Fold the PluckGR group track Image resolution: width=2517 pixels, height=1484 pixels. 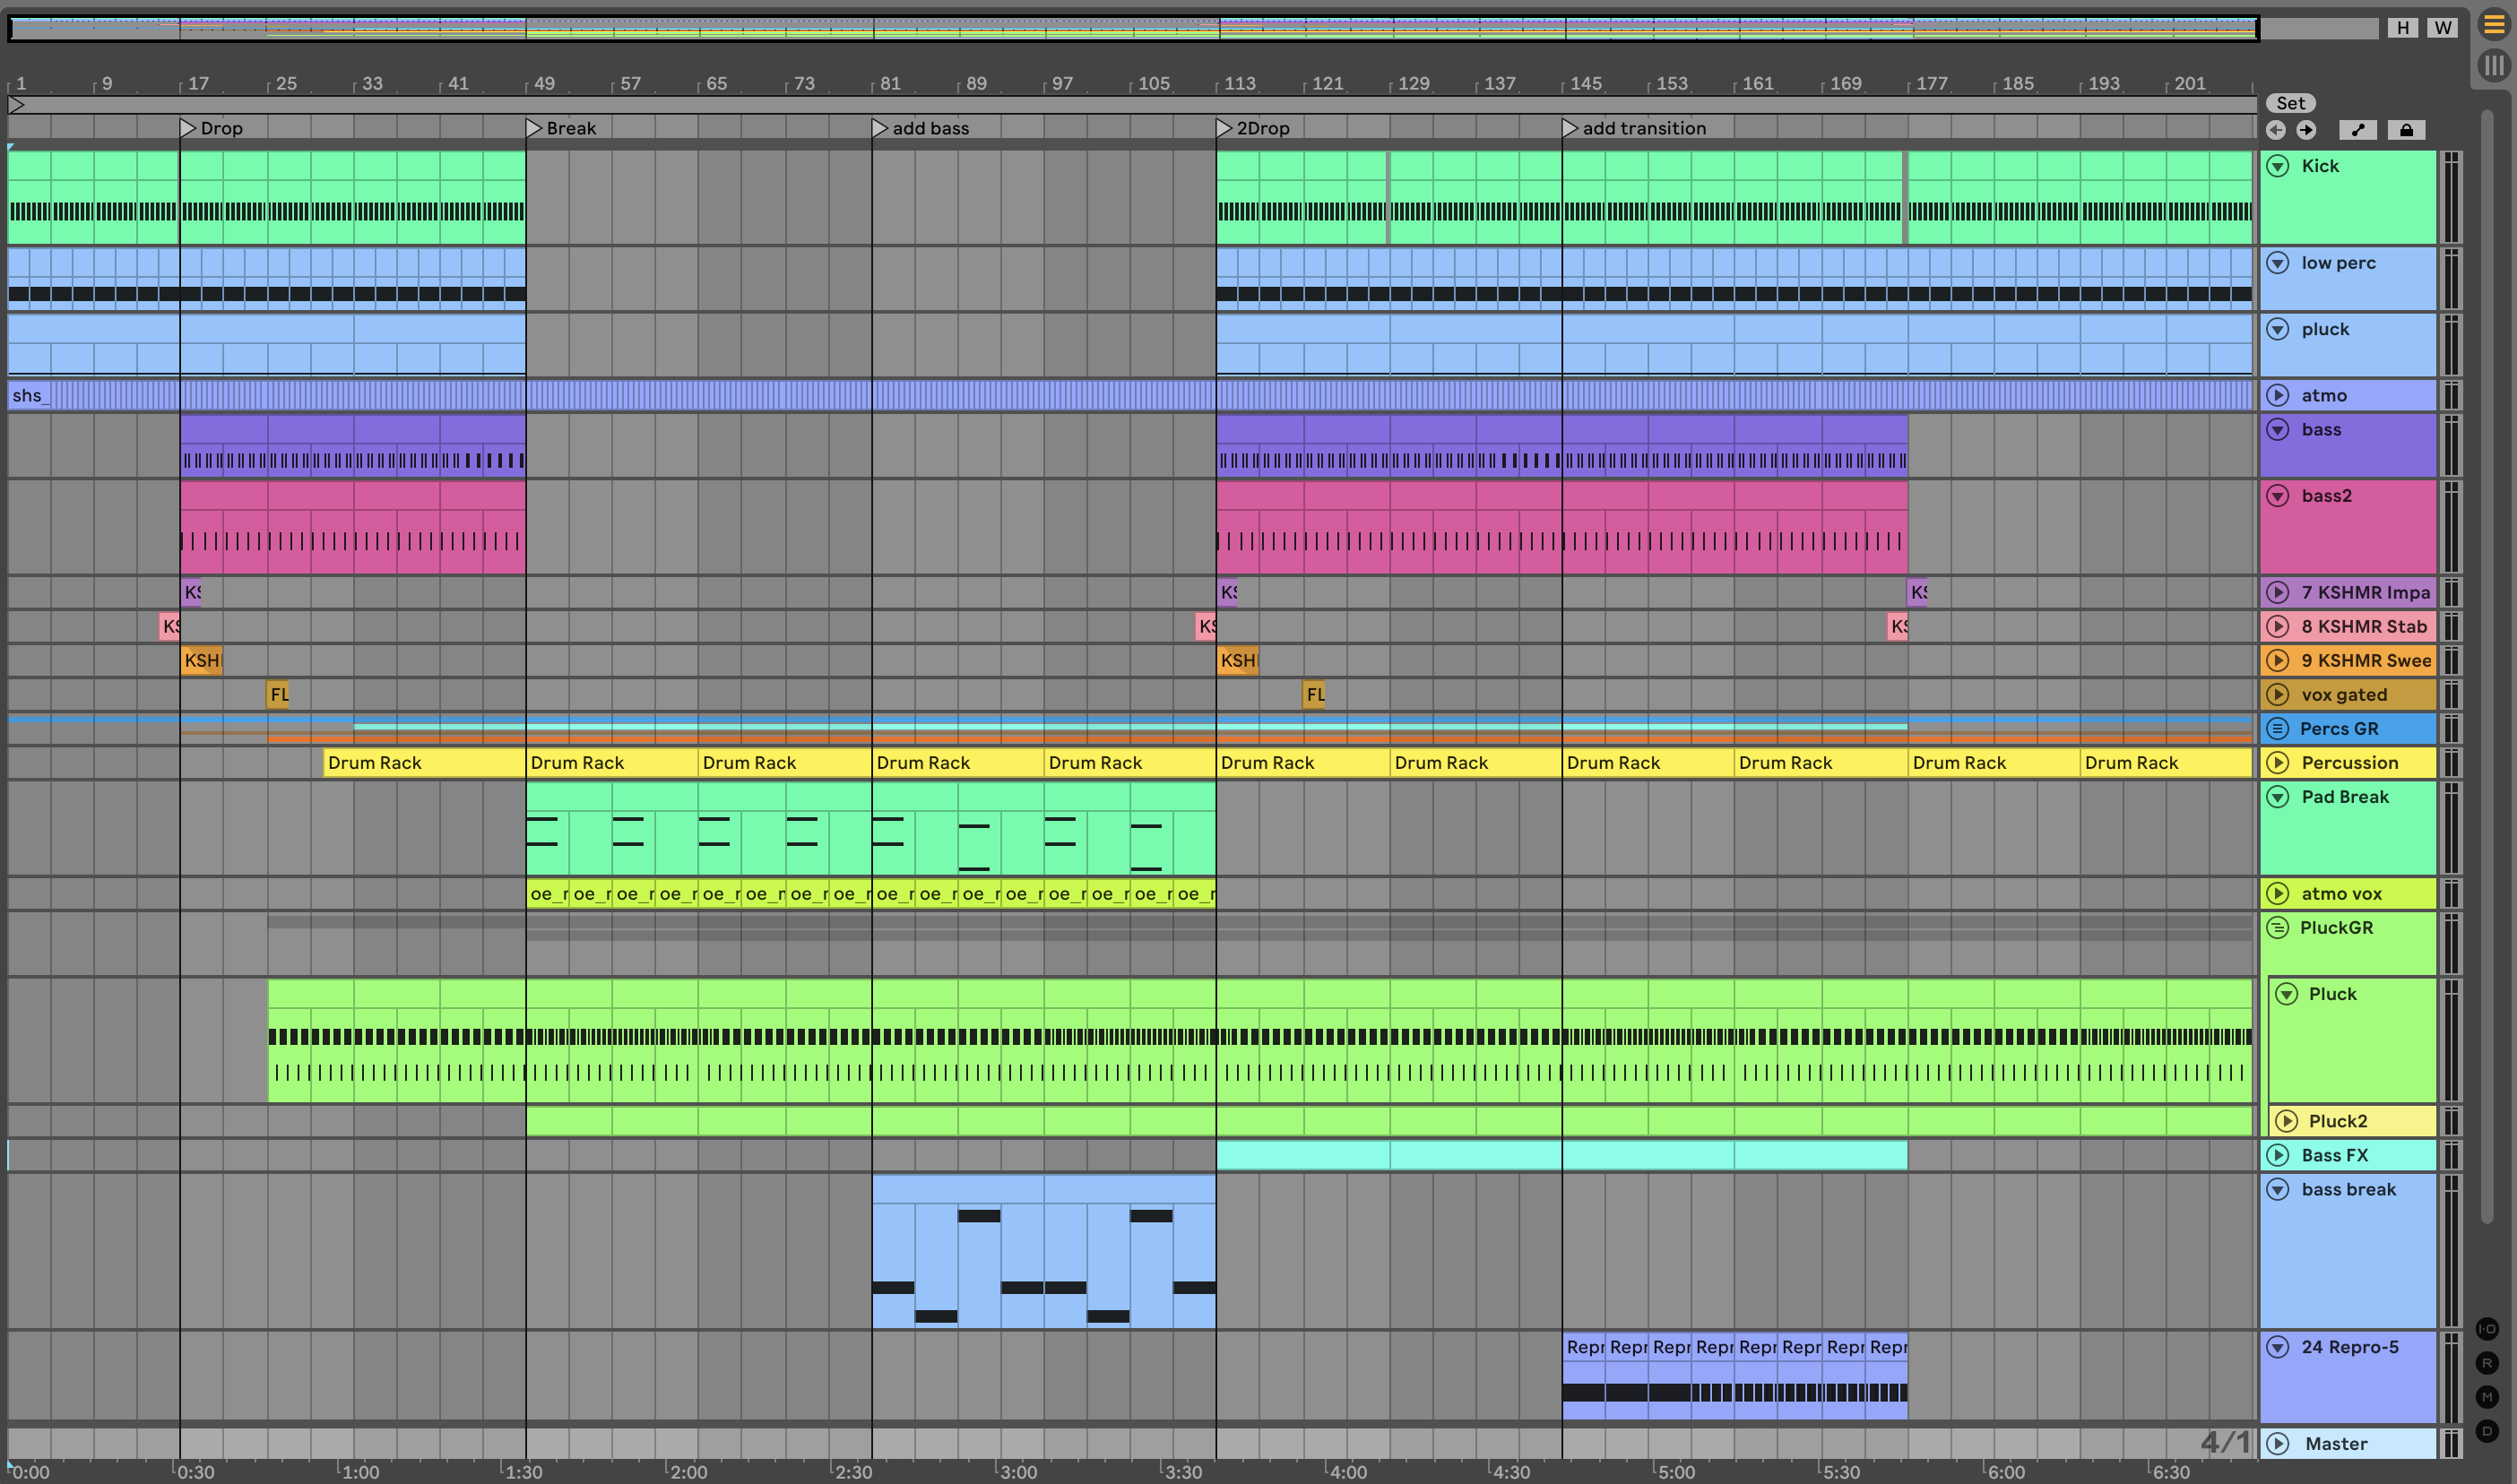click(x=2277, y=928)
